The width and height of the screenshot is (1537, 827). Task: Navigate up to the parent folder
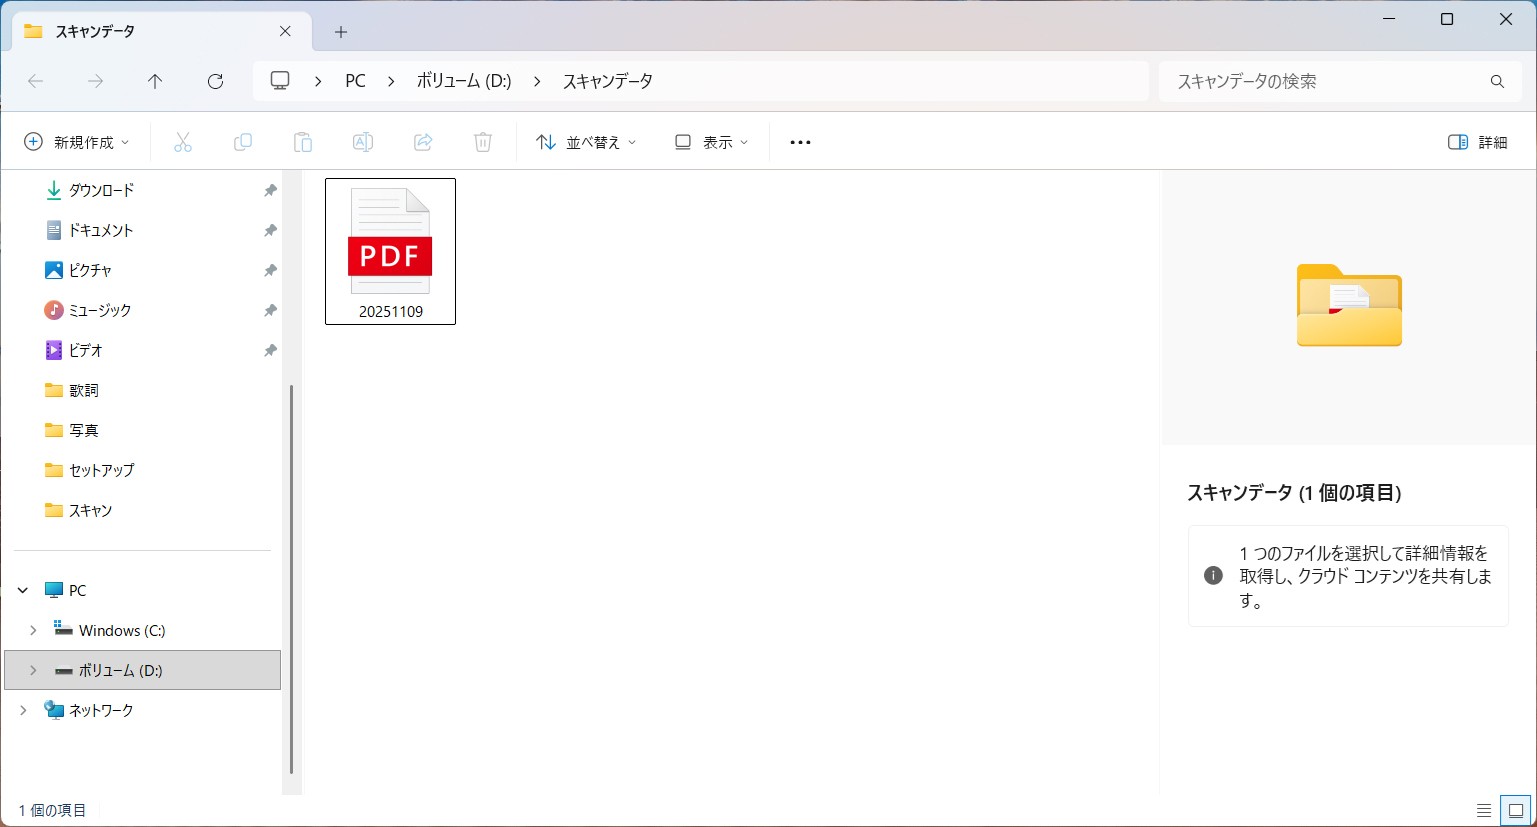click(155, 81)
